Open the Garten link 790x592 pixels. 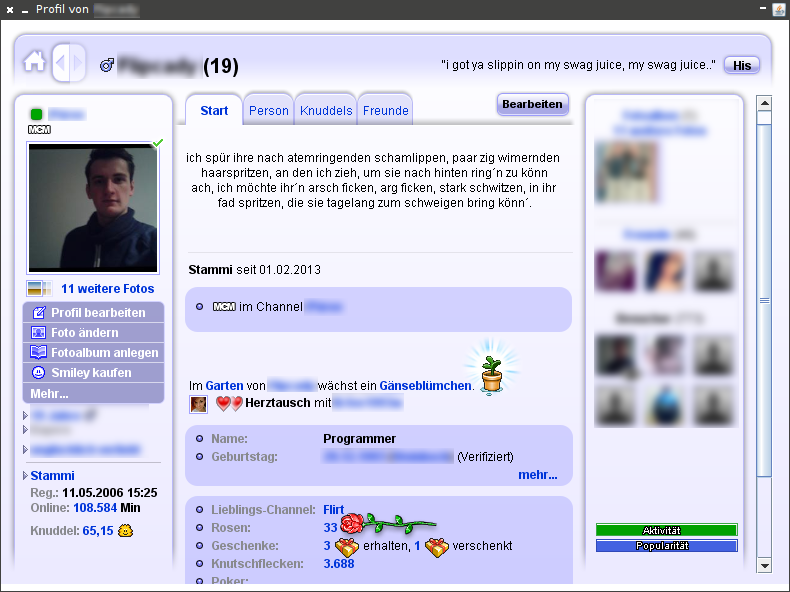(224, 386)
